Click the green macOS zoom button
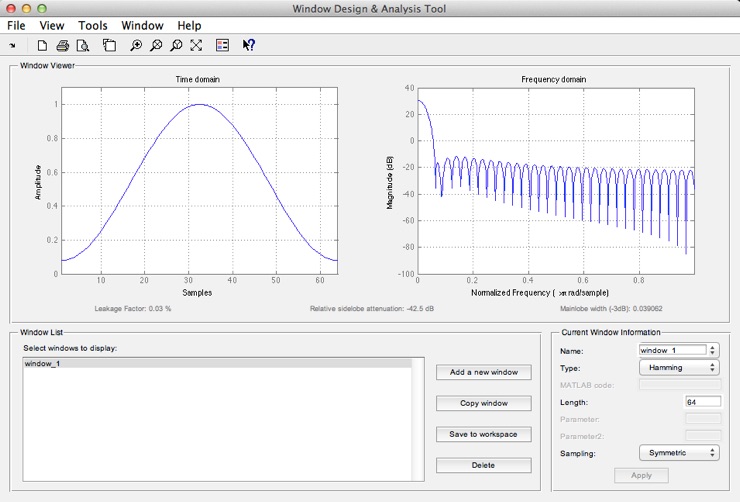 (42, 8)
